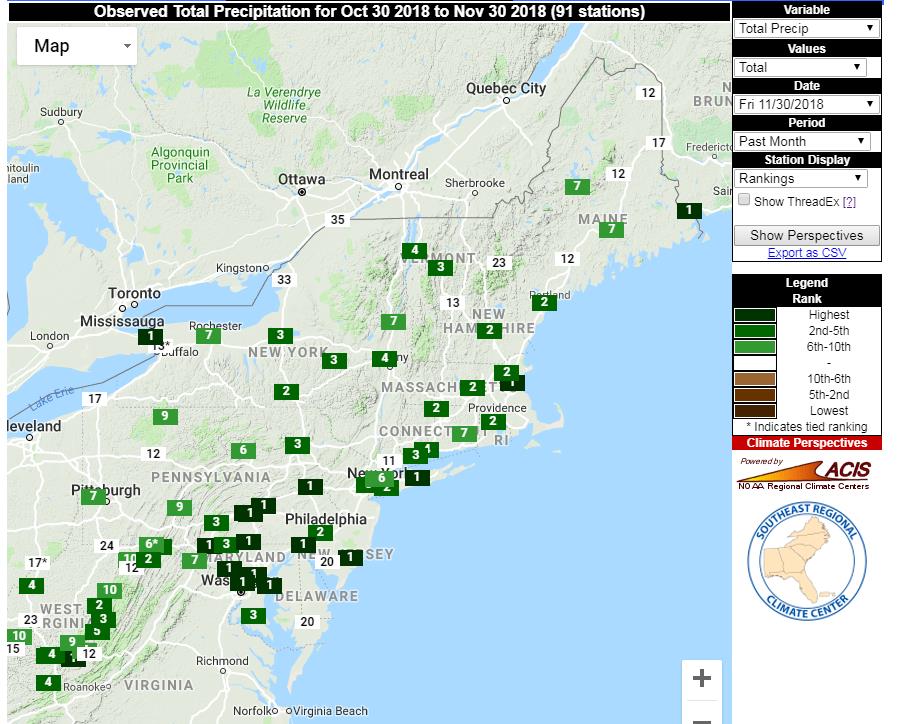The height and width of the screenshot is (724, 902).
Task: Open the Southeast Regional Climate Center logo
Action: 807,560
